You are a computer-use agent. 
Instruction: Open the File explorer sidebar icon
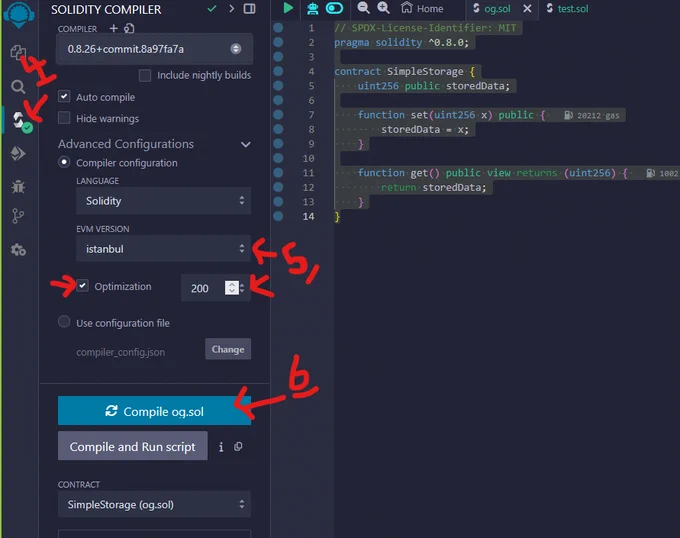(17, 53)
